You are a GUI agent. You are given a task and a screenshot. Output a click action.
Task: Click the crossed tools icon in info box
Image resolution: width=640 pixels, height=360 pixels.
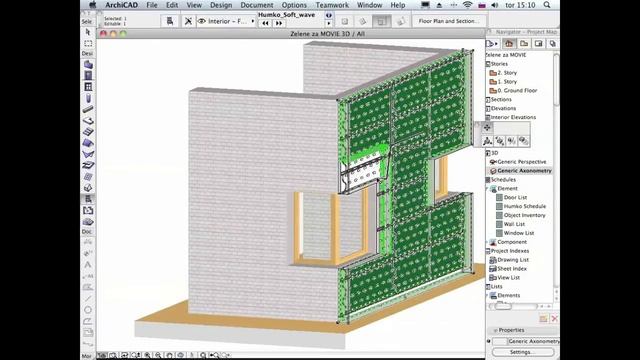pyautogui.click(x=188, y=21)
